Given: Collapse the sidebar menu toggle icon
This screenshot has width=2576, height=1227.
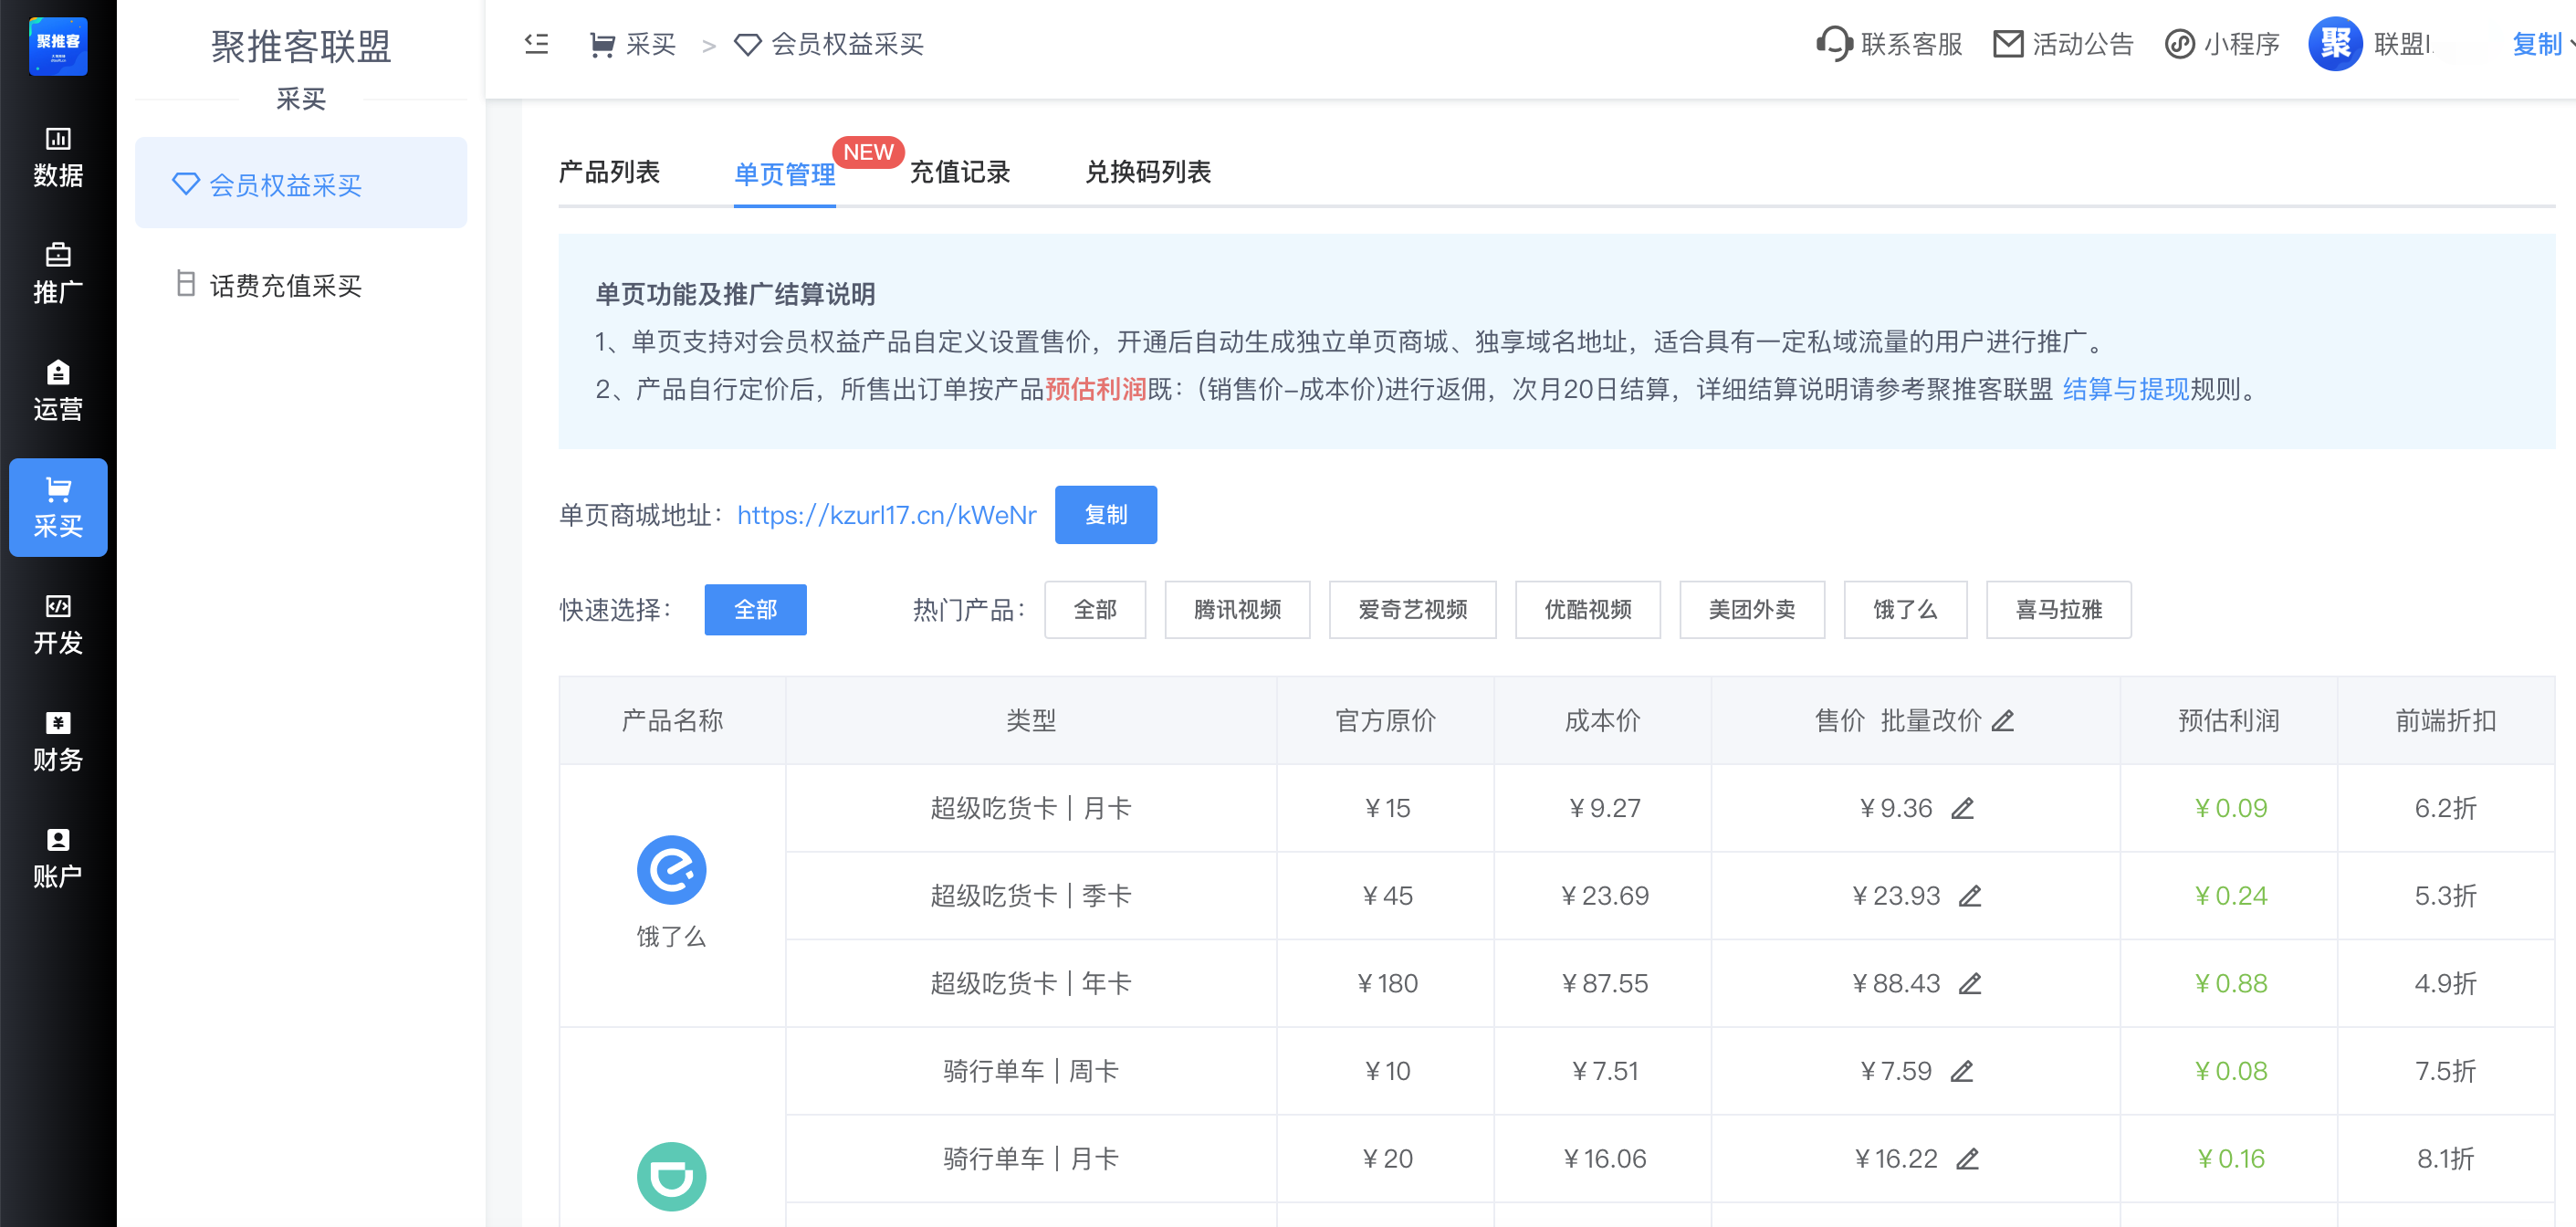Looking at the screenshot, I should point(537,44).
